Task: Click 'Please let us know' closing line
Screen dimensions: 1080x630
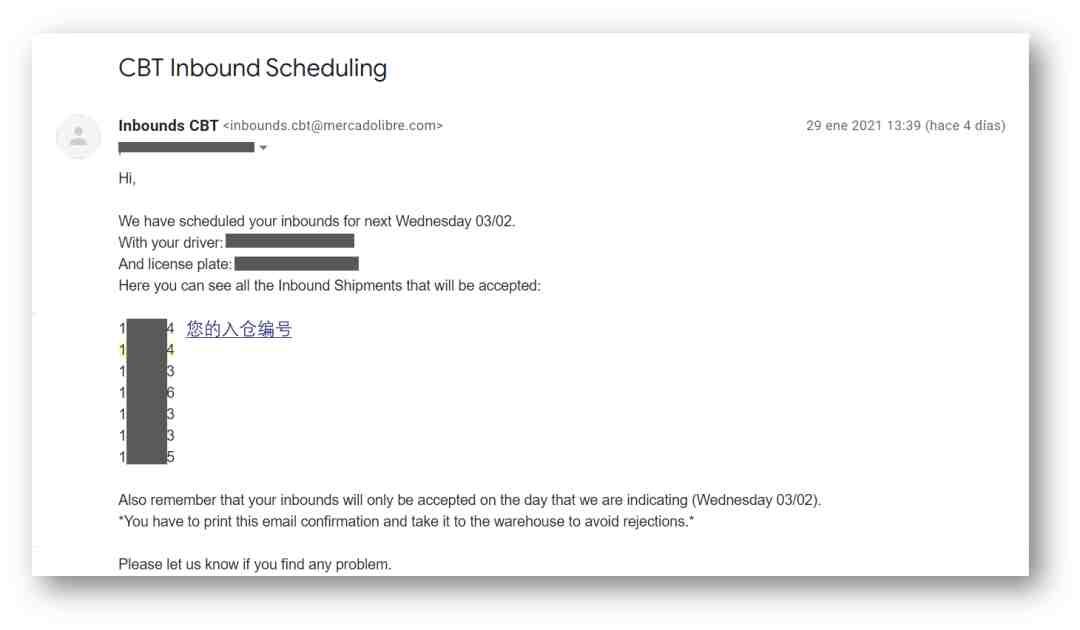Action: pos(255,564)
